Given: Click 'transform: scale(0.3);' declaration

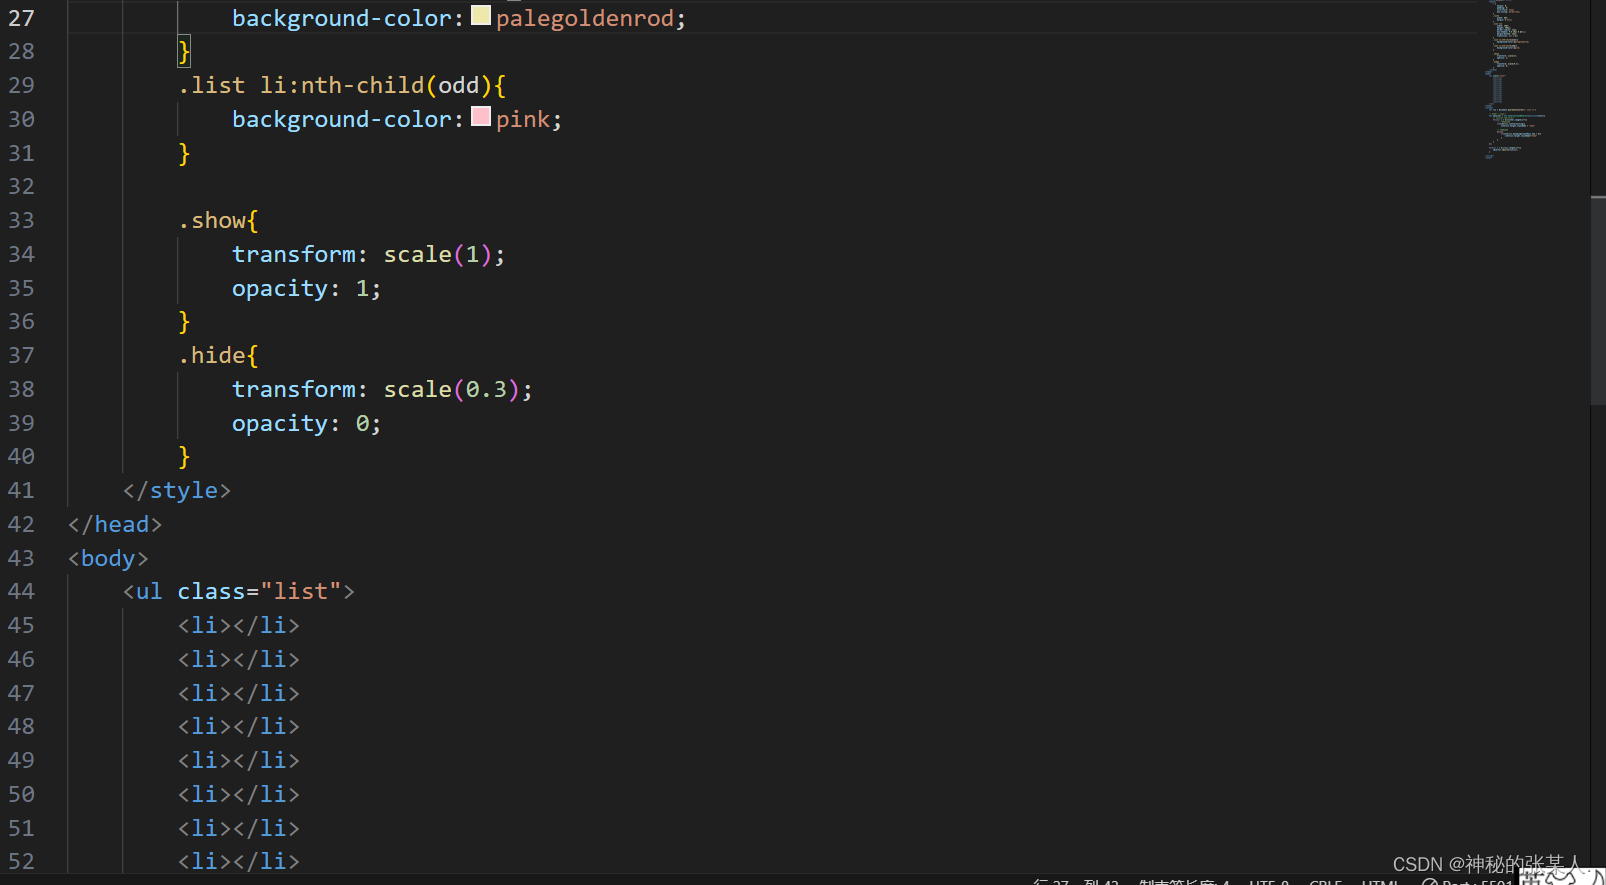Looking at the screenshot, I should pos(382,389).
